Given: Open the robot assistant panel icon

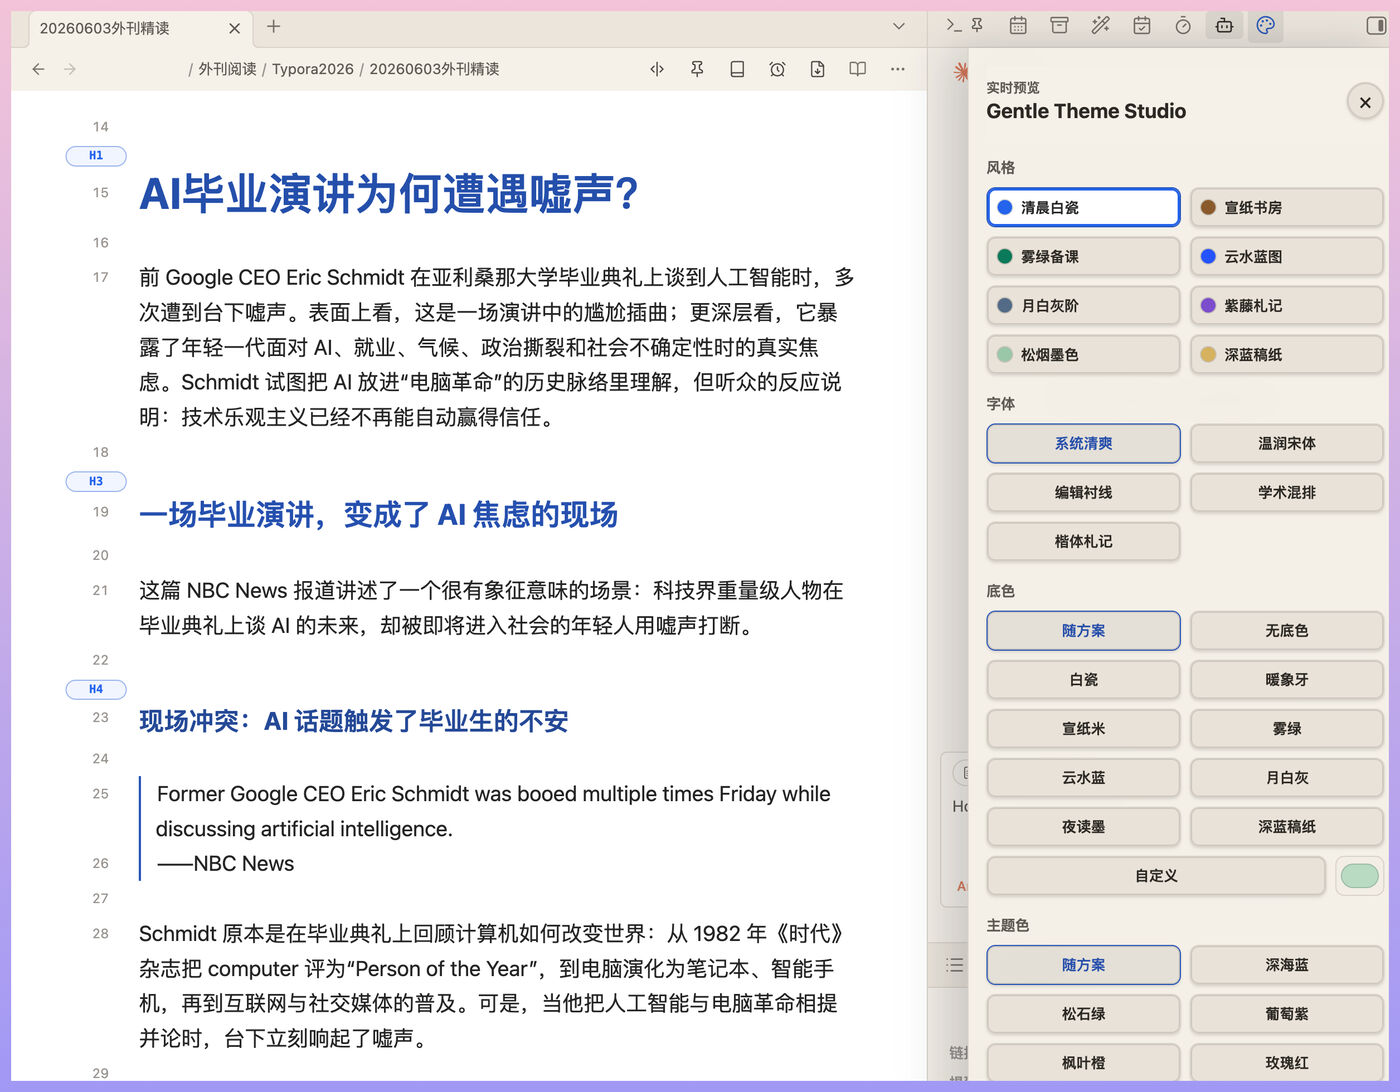Looking at the screenshot, I should pyautogui.click(x=1224, y=26).
